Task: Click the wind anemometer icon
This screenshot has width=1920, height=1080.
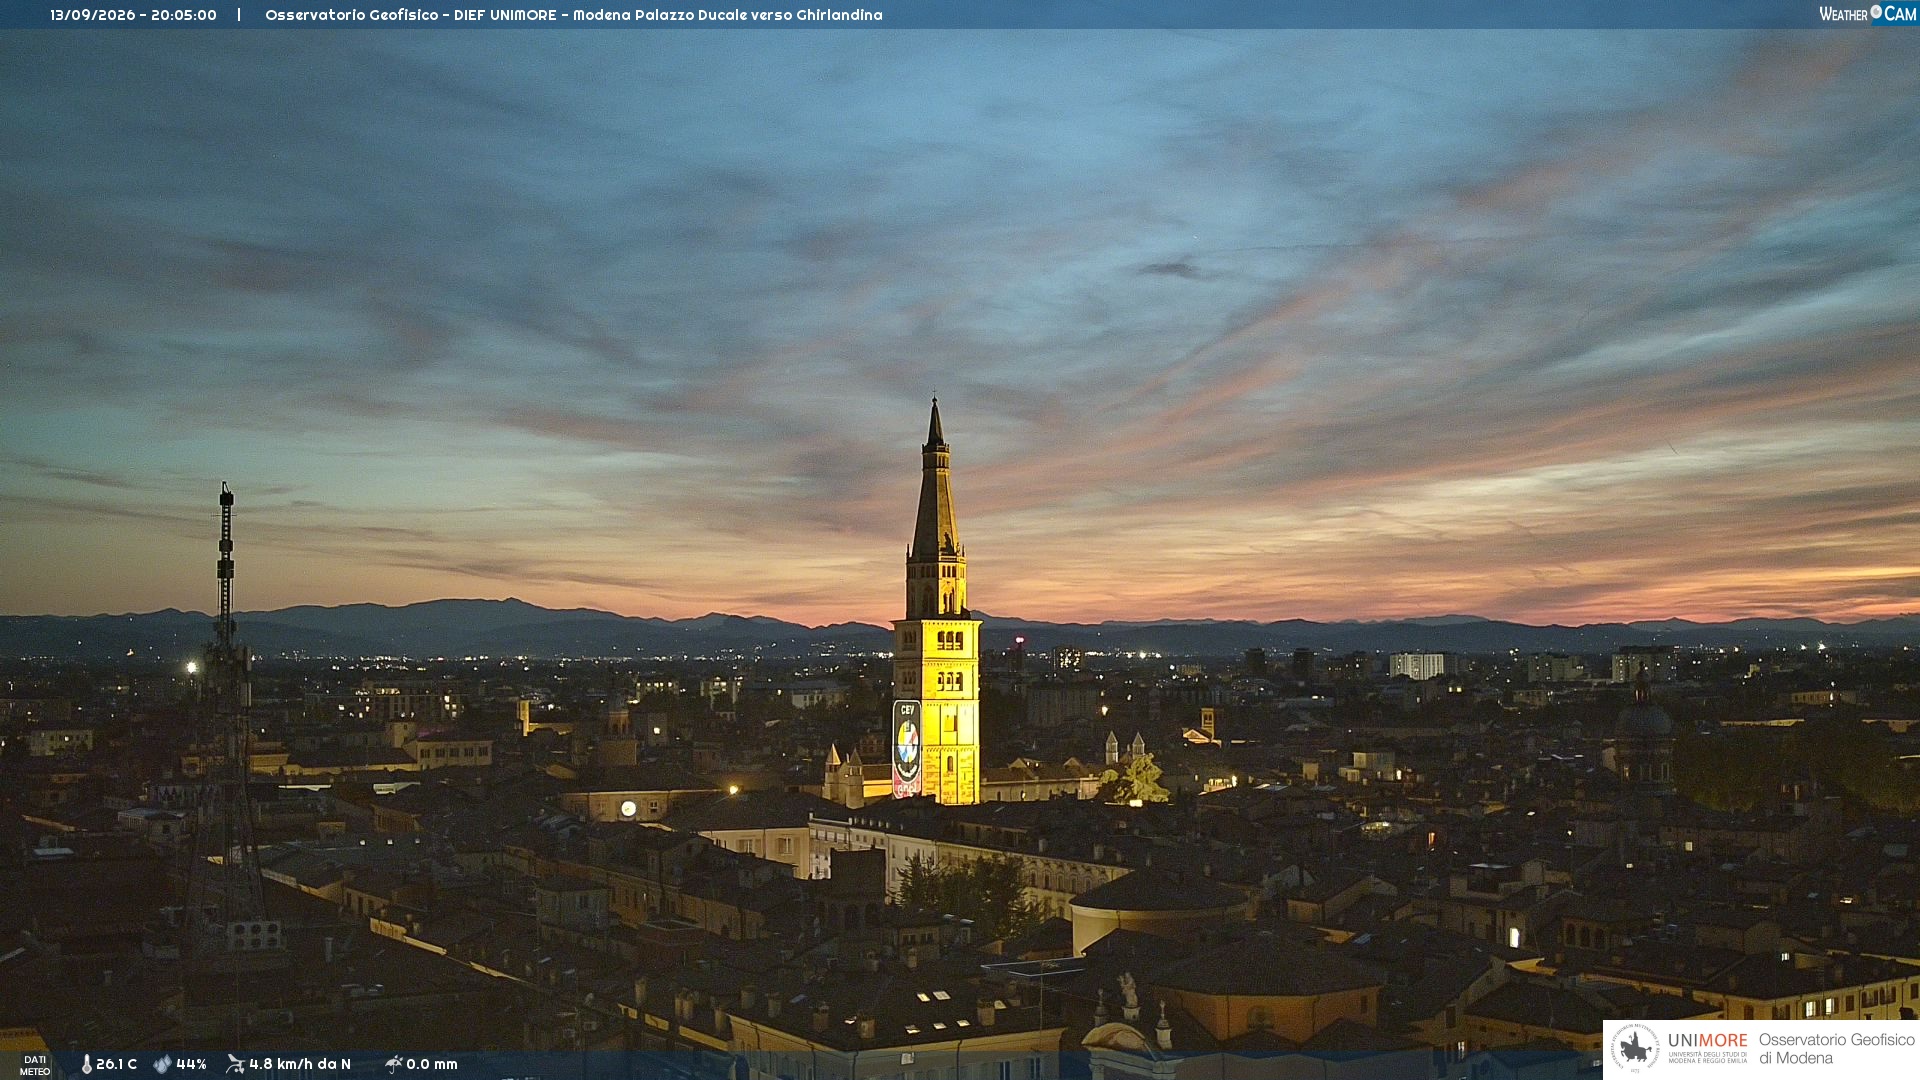Action: [x=235, y=1064]
